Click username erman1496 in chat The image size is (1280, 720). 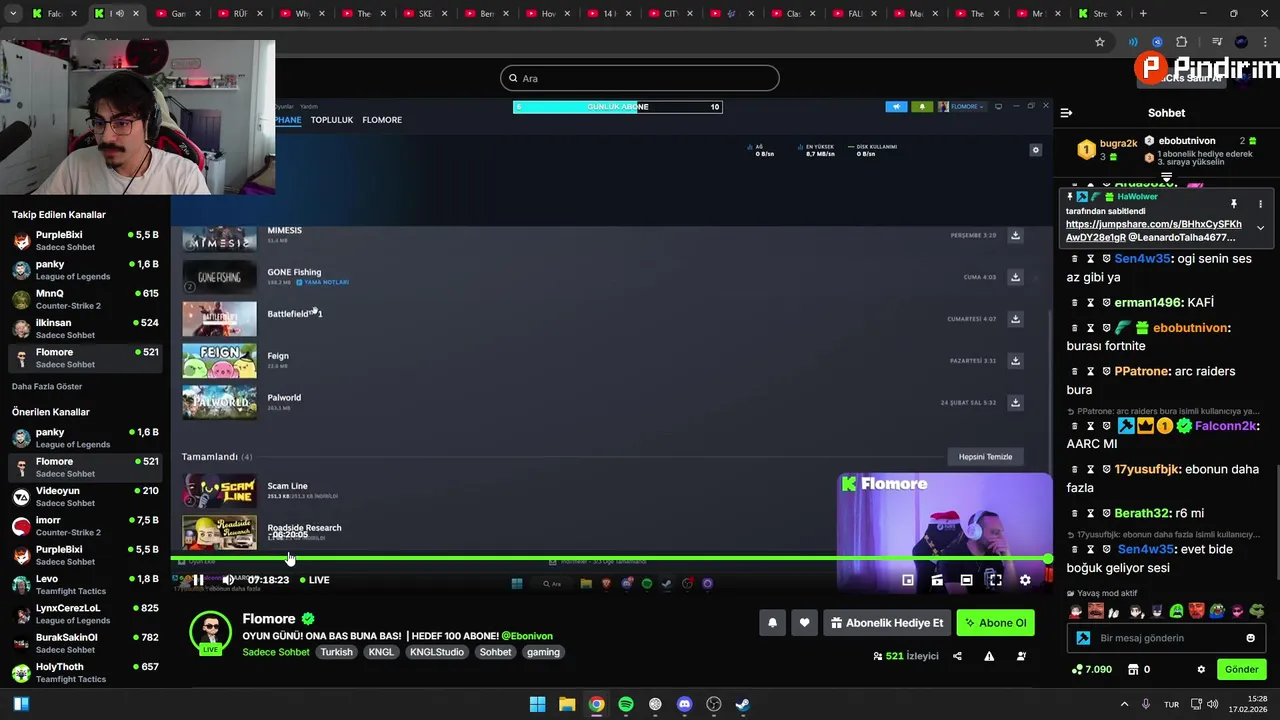tap(1149, 302)
